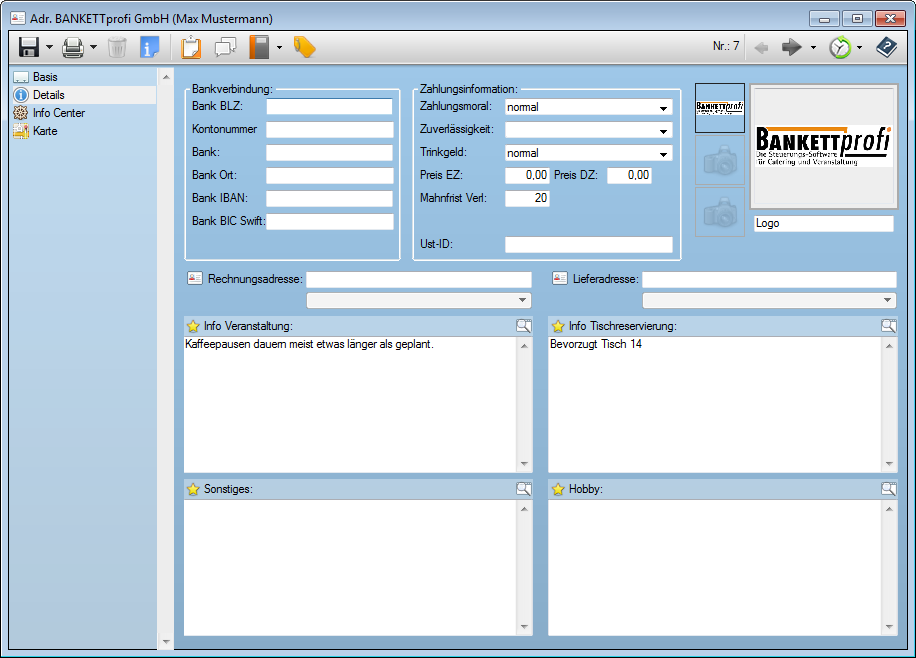Go to next record with forward arrow
The width and height of the screenshot is (916, 658).
792,47
